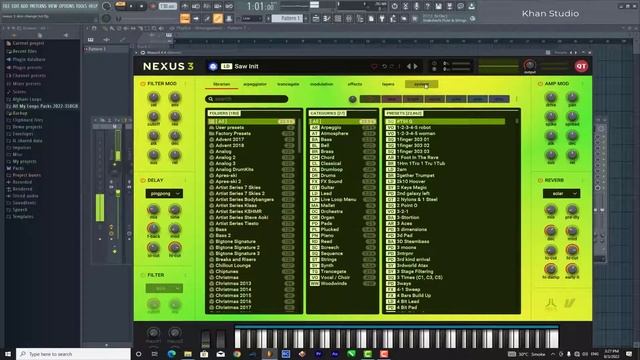This screenshot has height=360, width=640.
Task: Open the tag colors options dots menu
Action: point(516,99)
